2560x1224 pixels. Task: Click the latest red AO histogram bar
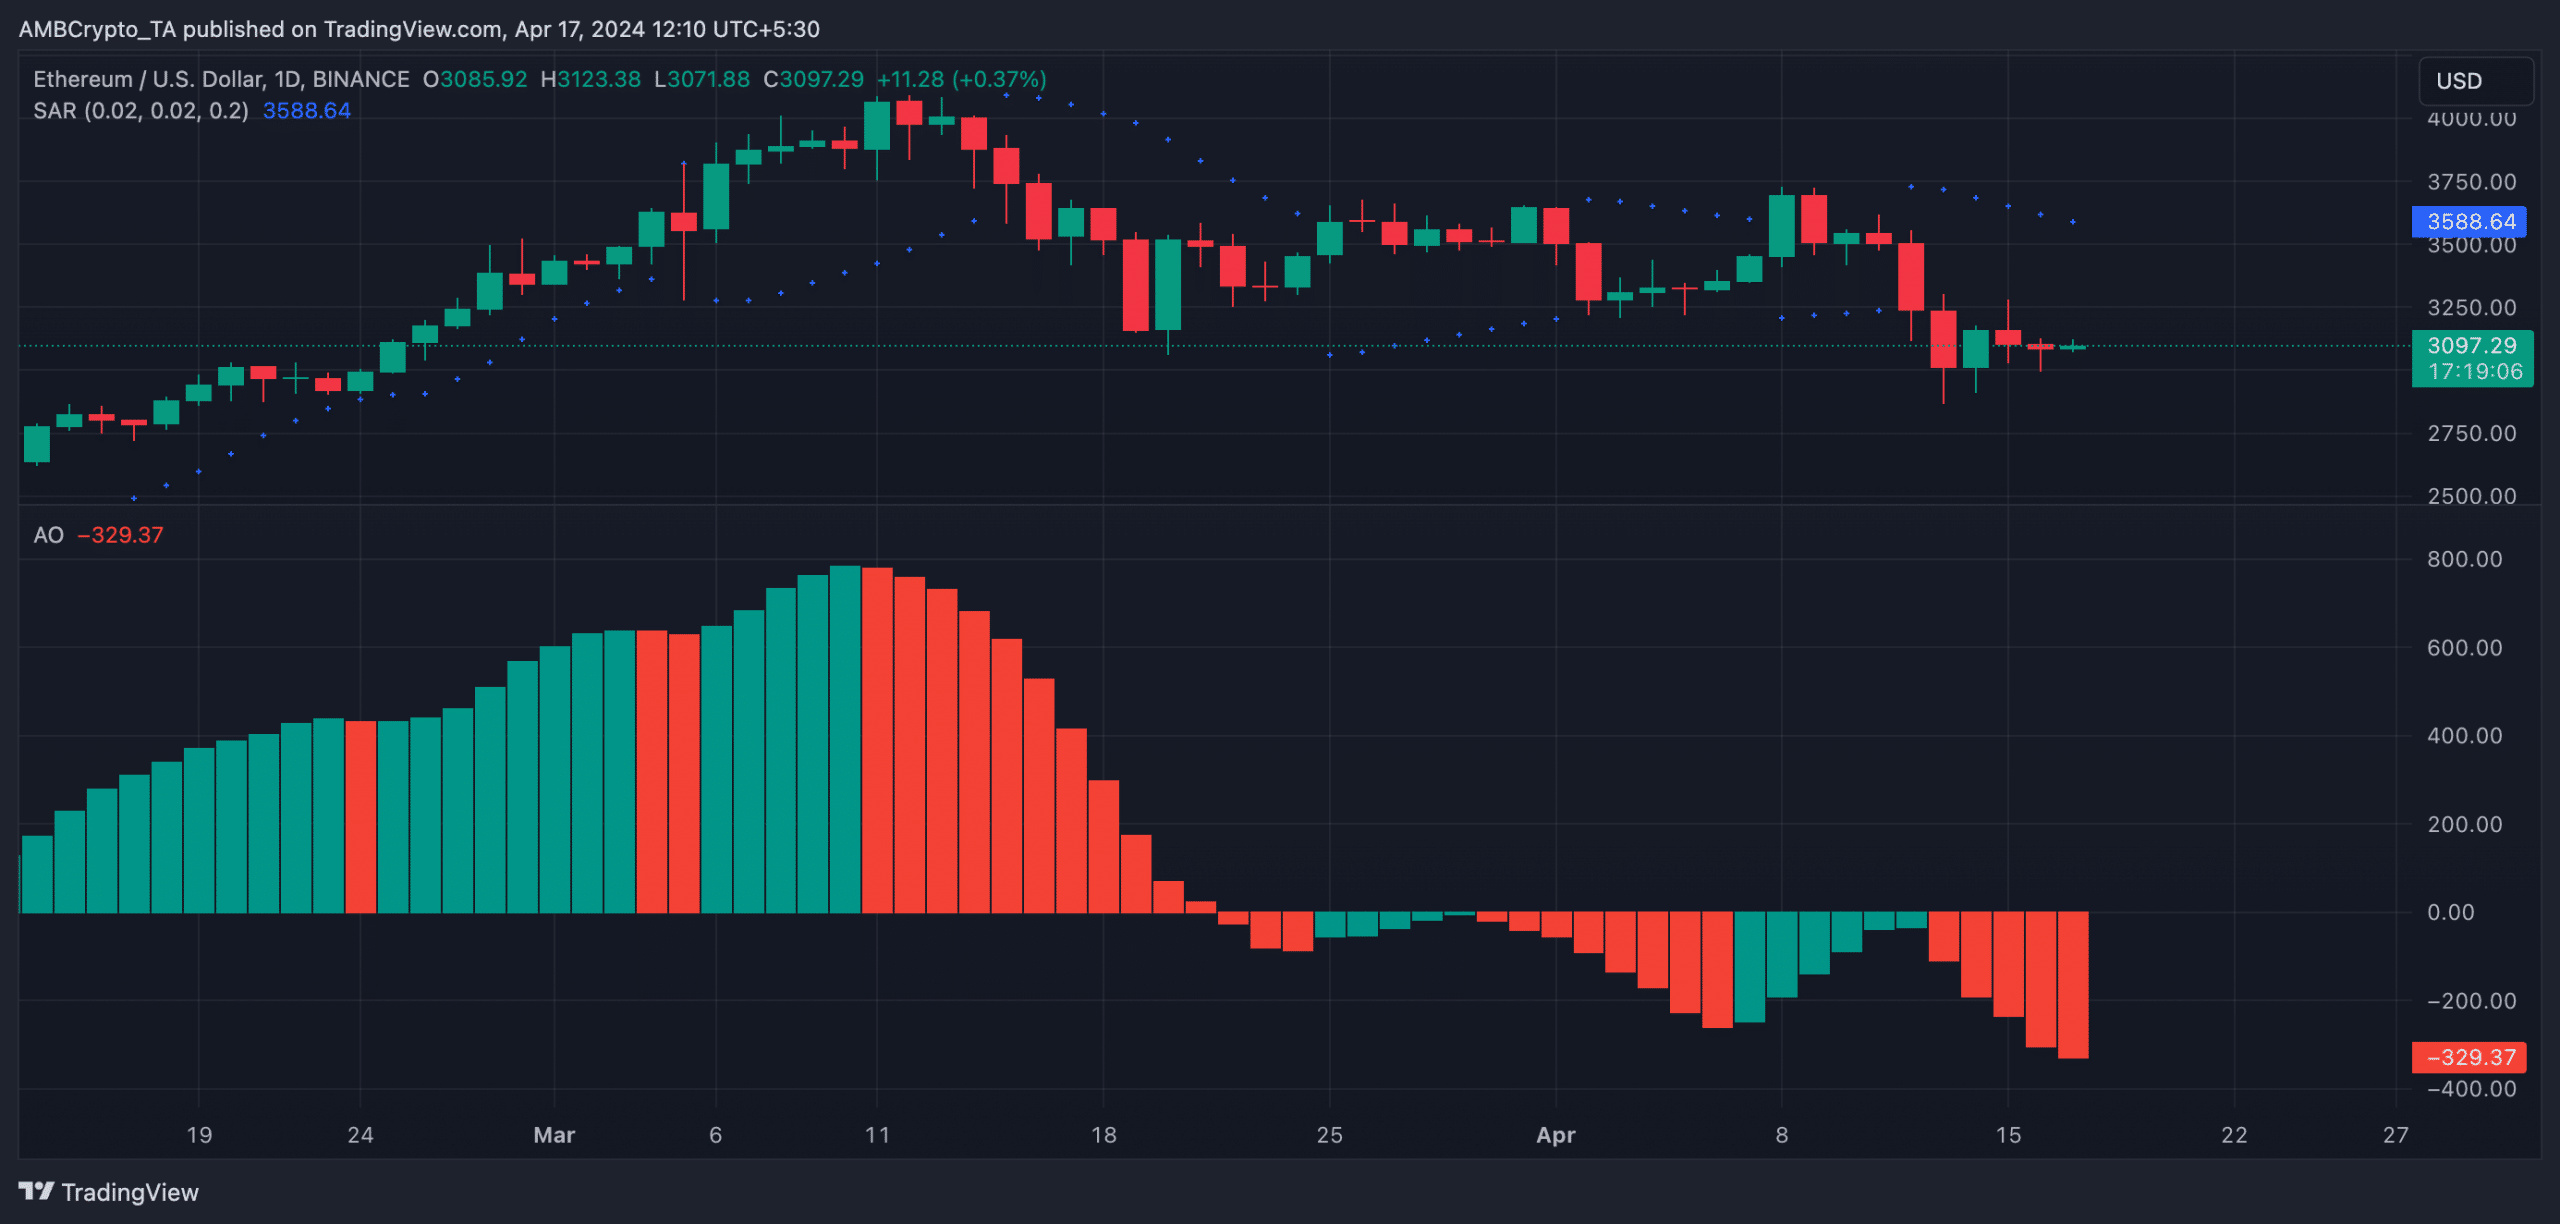tap(2073, 985)
